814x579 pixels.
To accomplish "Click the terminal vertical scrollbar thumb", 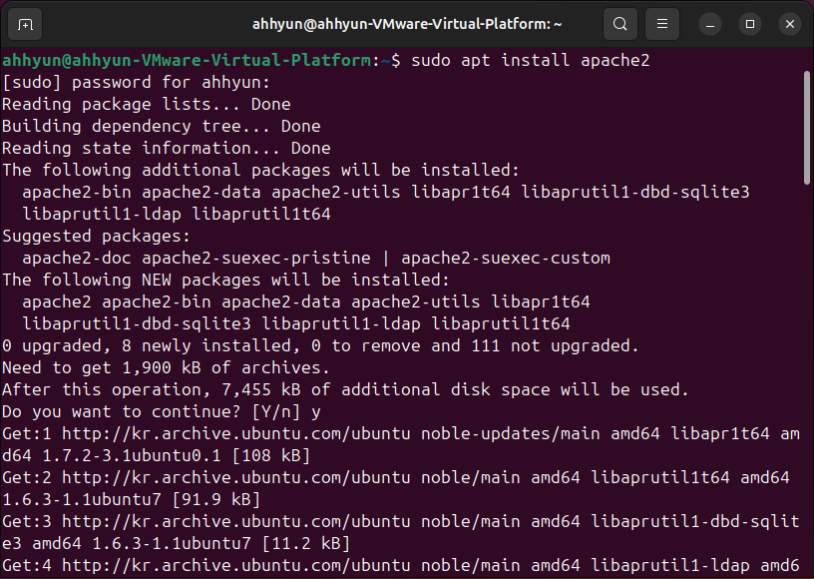I will (807, 128).
